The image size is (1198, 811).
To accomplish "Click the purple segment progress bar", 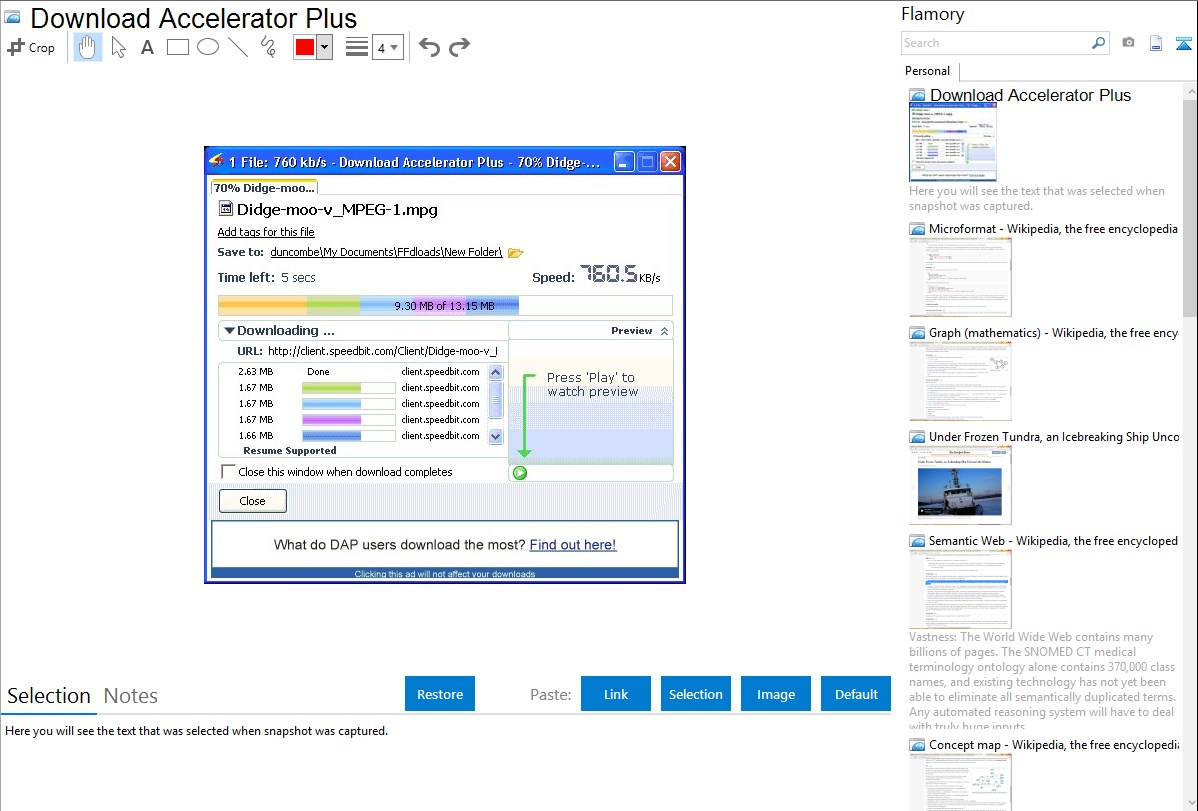I will point(348,420).
